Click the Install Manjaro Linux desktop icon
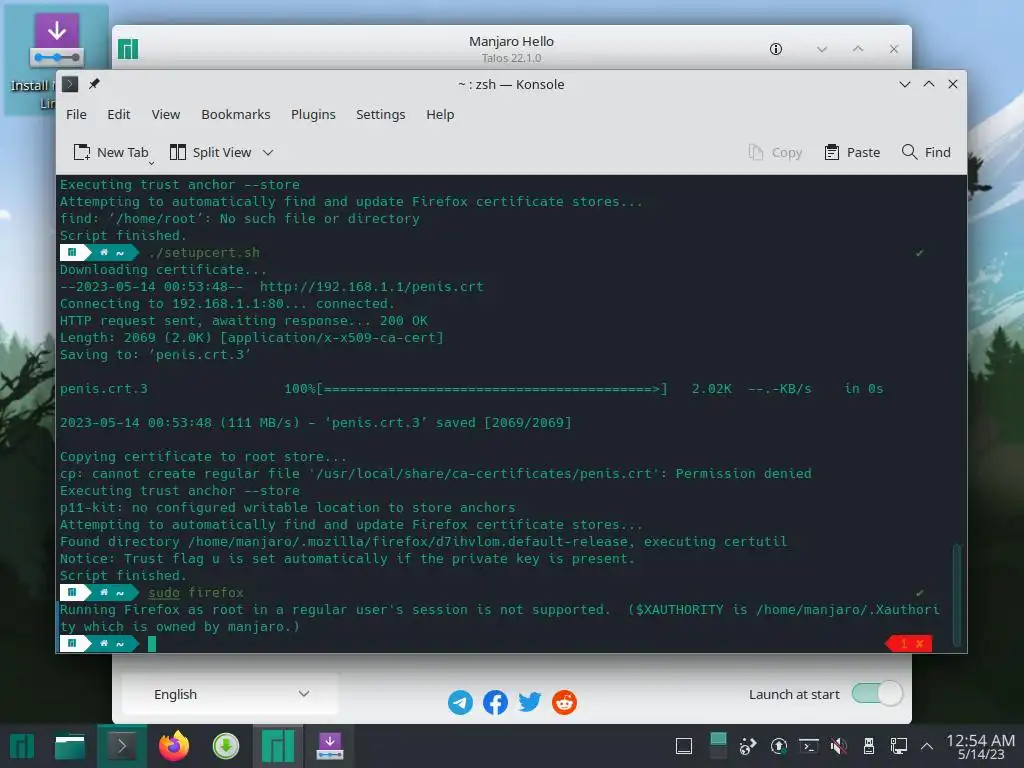 pyautogui.click(x=56, y=59)
